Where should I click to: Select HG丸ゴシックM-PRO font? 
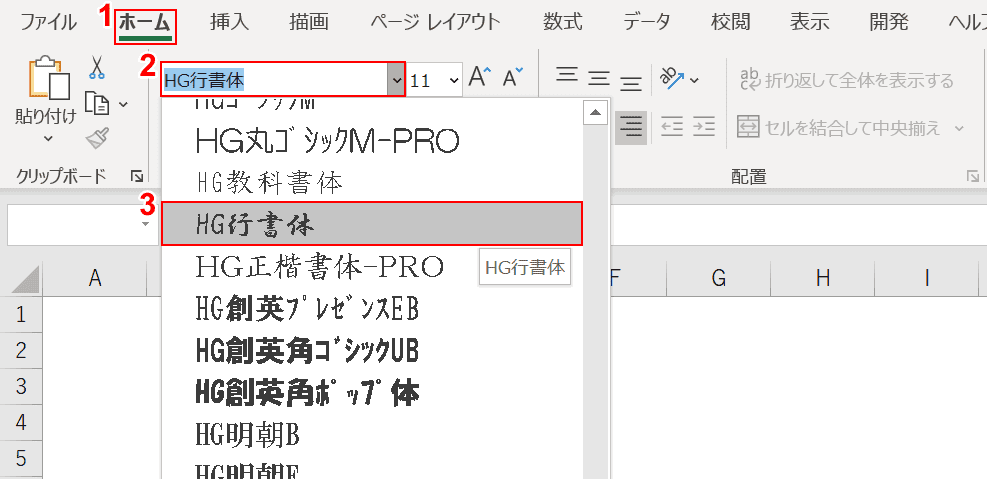coord(372,142)
